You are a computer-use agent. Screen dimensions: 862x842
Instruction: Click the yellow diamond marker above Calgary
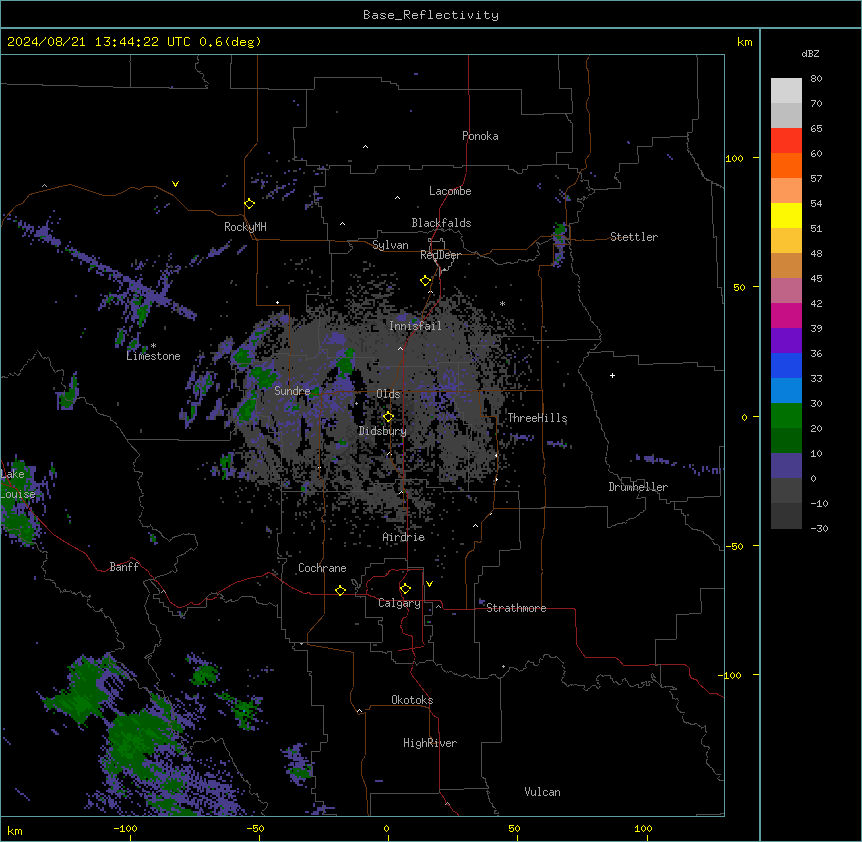405,589
